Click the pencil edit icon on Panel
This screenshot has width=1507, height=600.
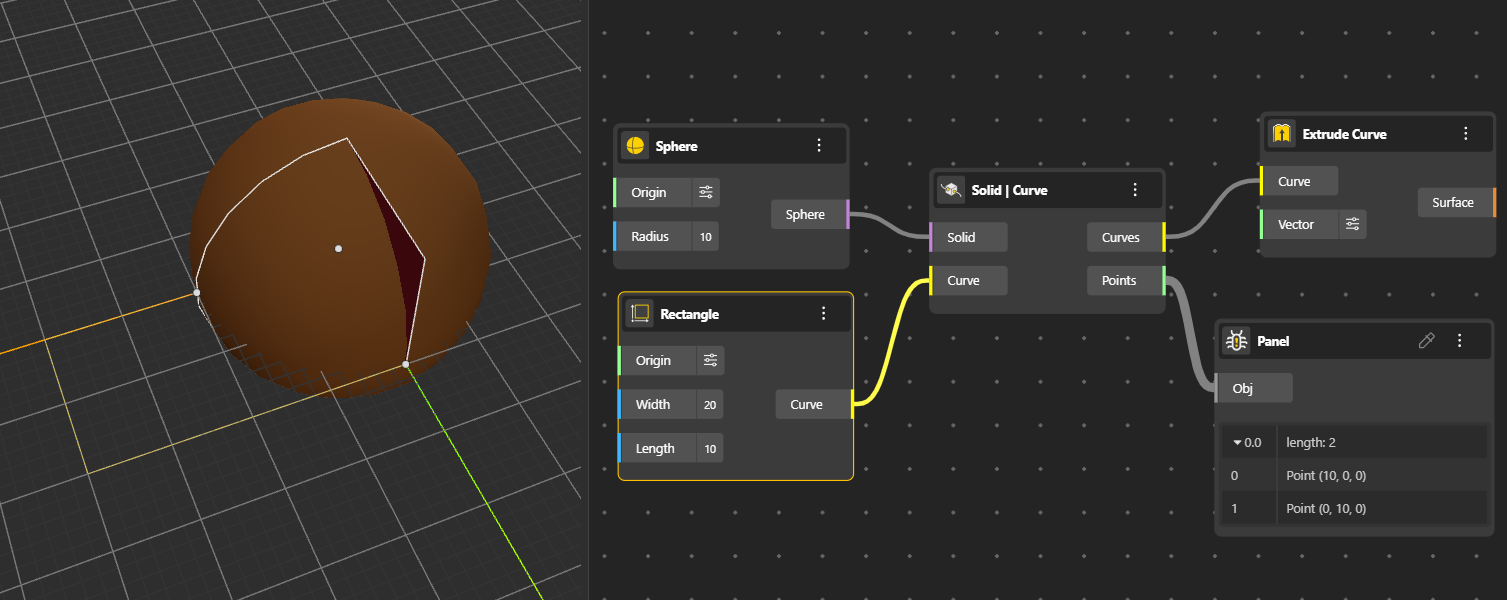click(x=1427, y=341)
